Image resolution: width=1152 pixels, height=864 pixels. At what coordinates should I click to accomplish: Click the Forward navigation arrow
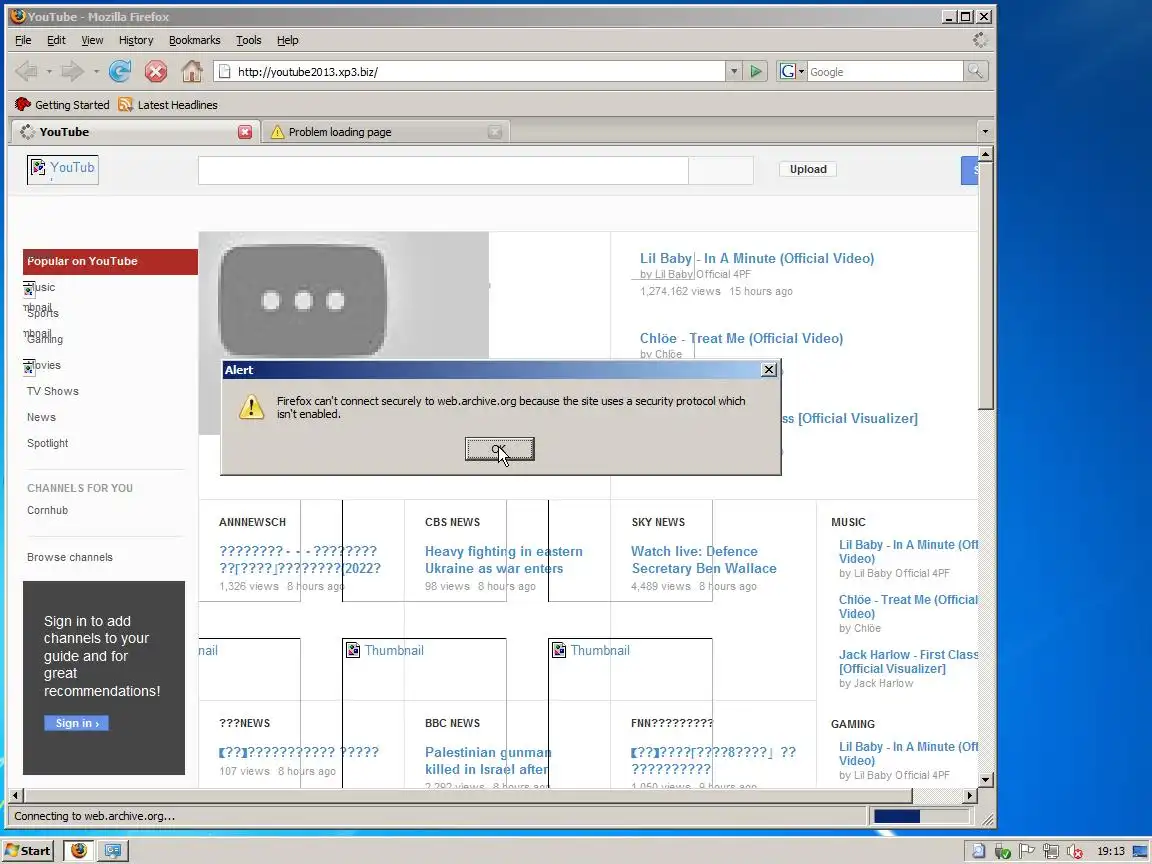[x=72, y=71]
